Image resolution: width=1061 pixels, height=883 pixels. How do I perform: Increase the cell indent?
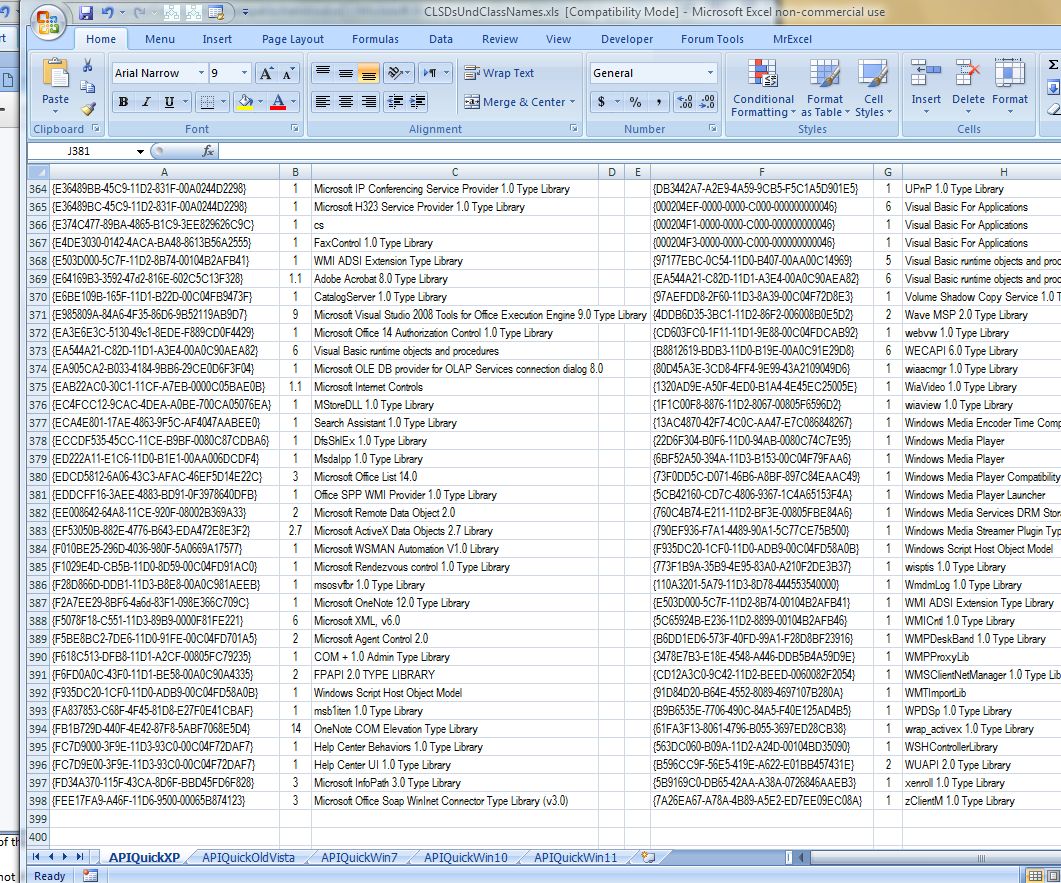pyautogui.click(x=417, y=102)
